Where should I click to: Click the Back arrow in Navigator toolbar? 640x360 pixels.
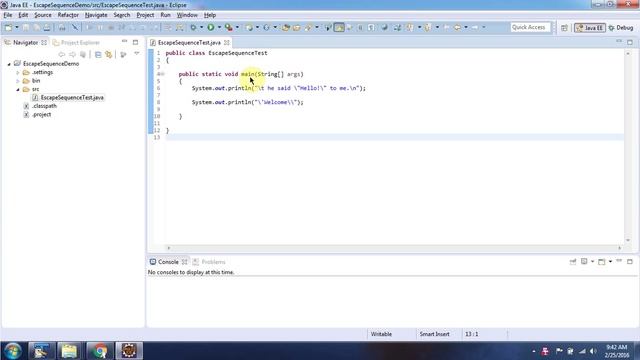click(62, 54)
